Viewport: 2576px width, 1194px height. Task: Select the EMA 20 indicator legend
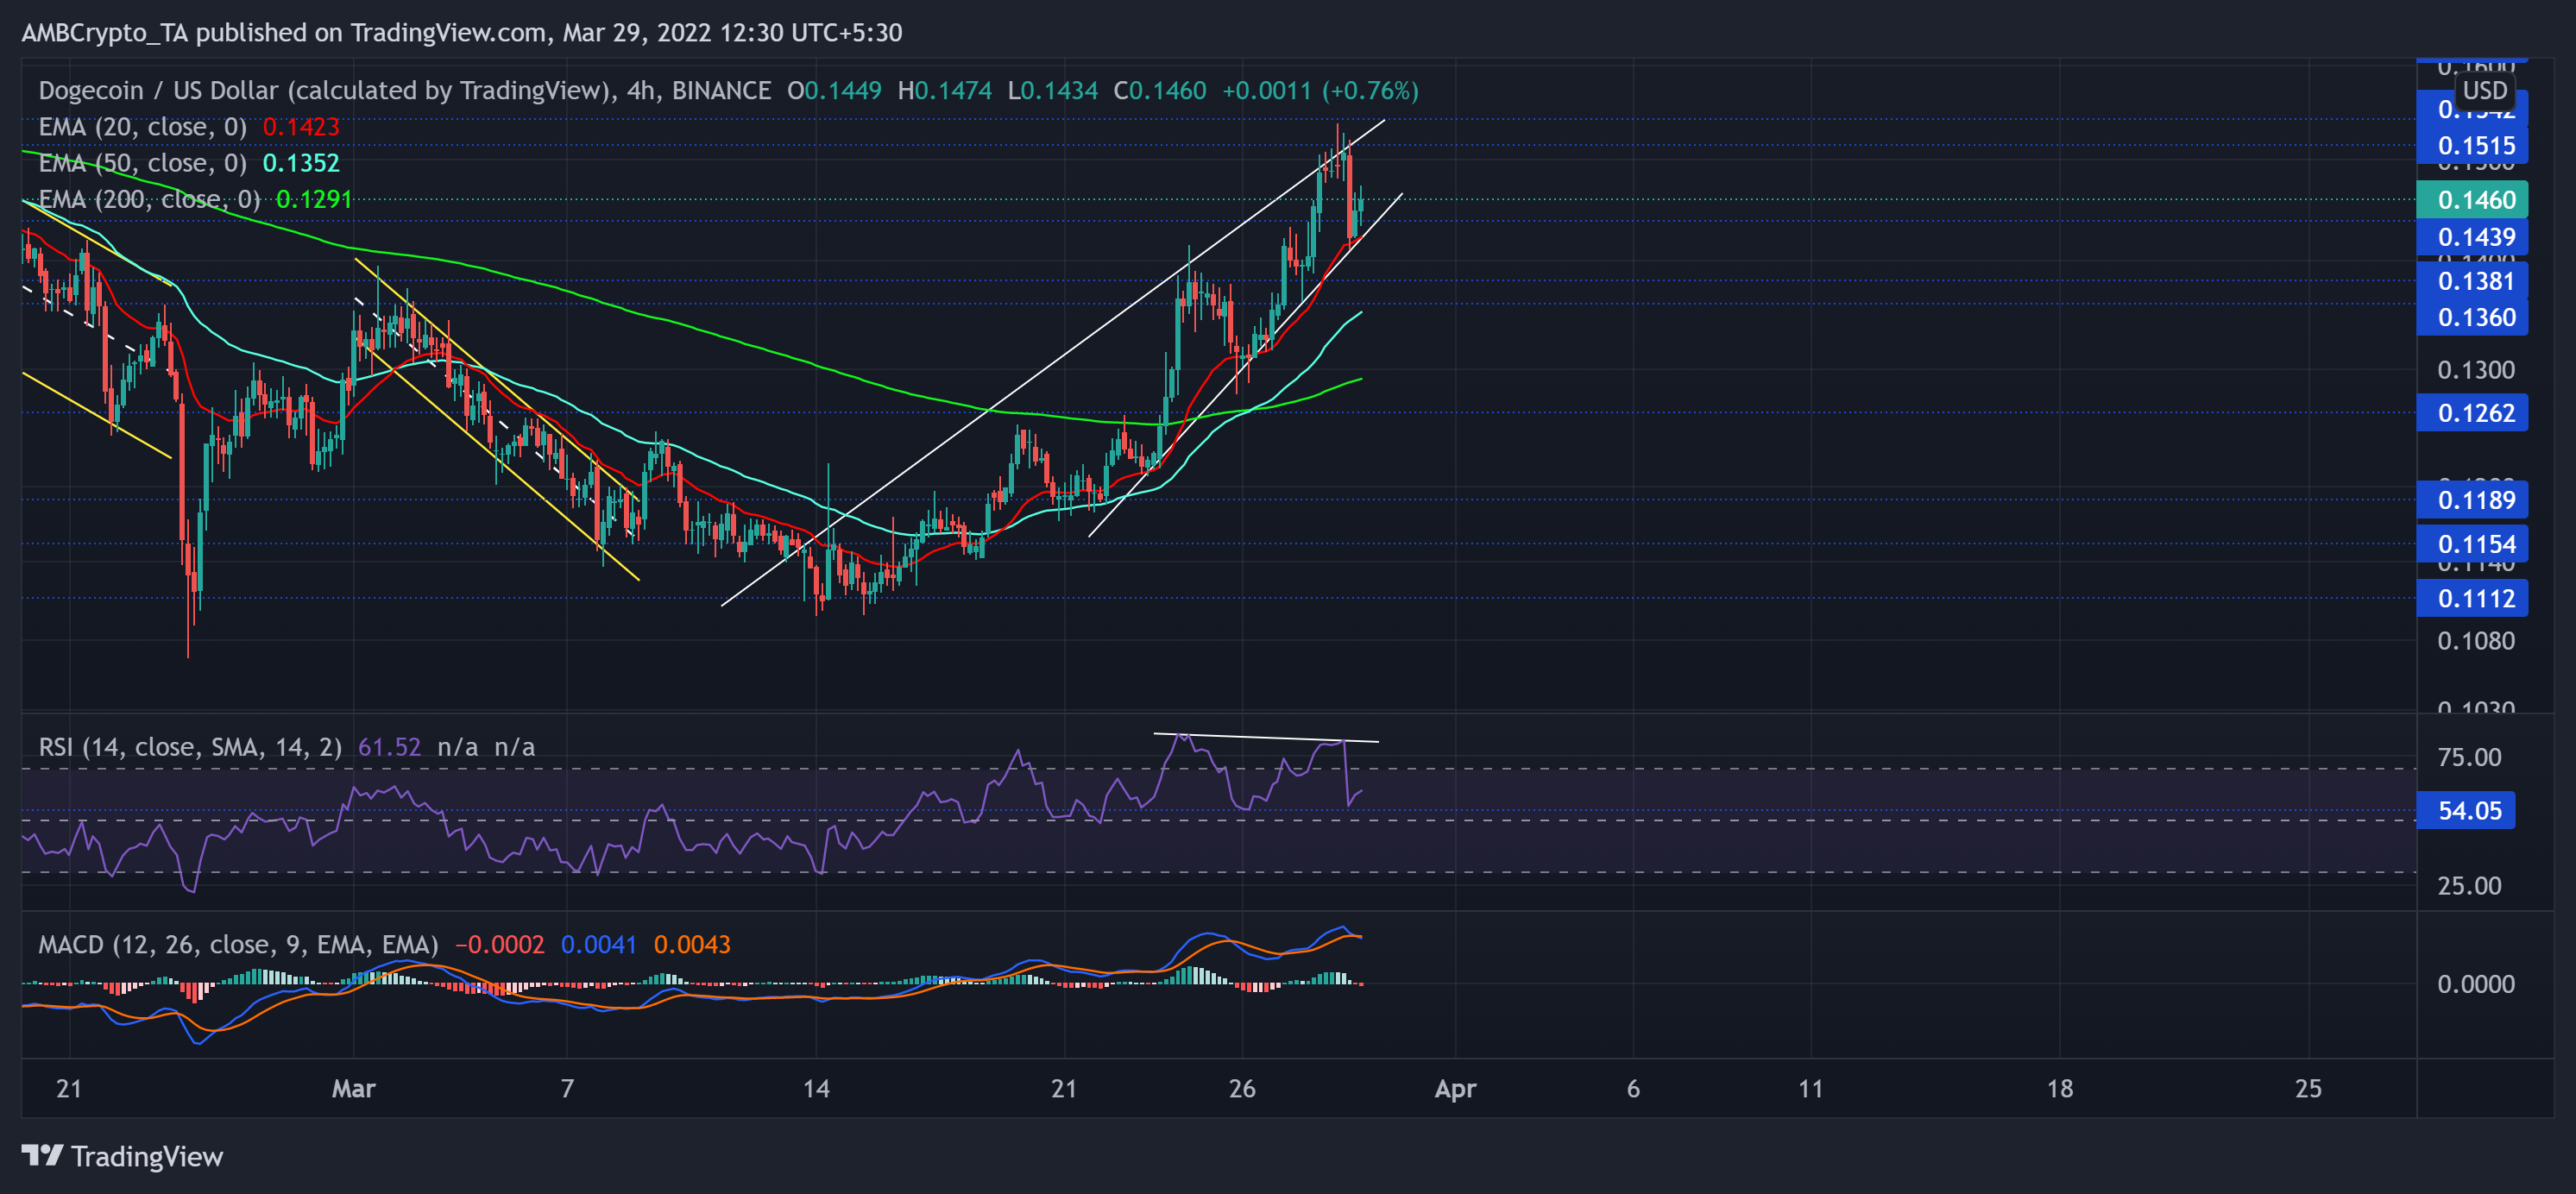[x=142, y=127]
